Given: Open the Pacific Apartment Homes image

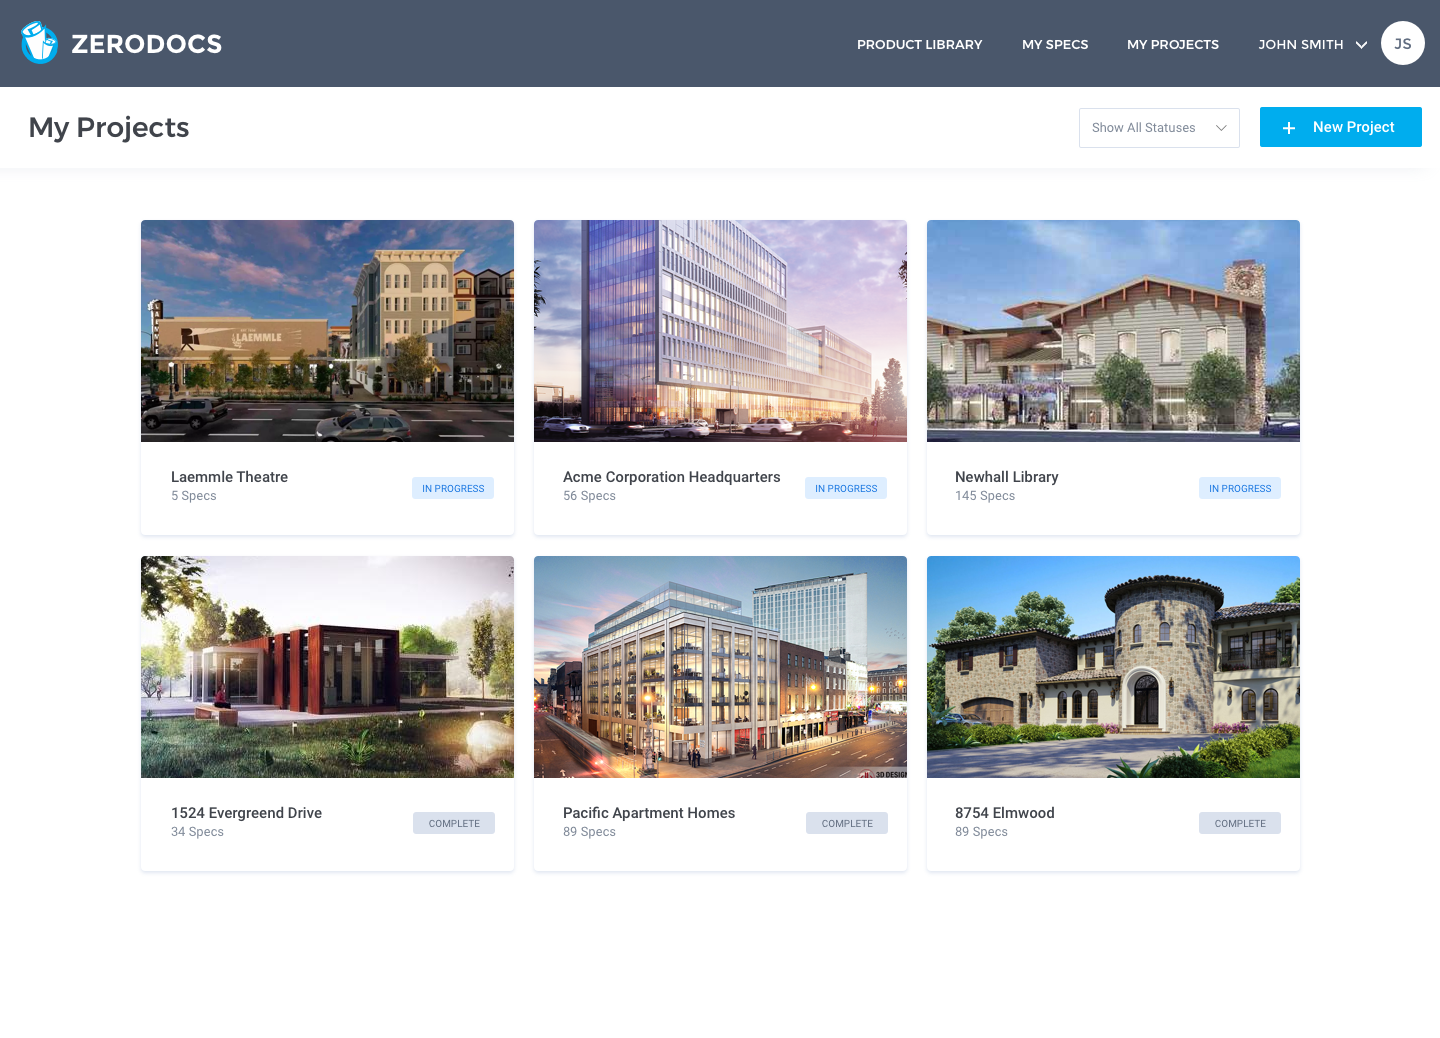Looking at the screenshot, I should point(720,667).
